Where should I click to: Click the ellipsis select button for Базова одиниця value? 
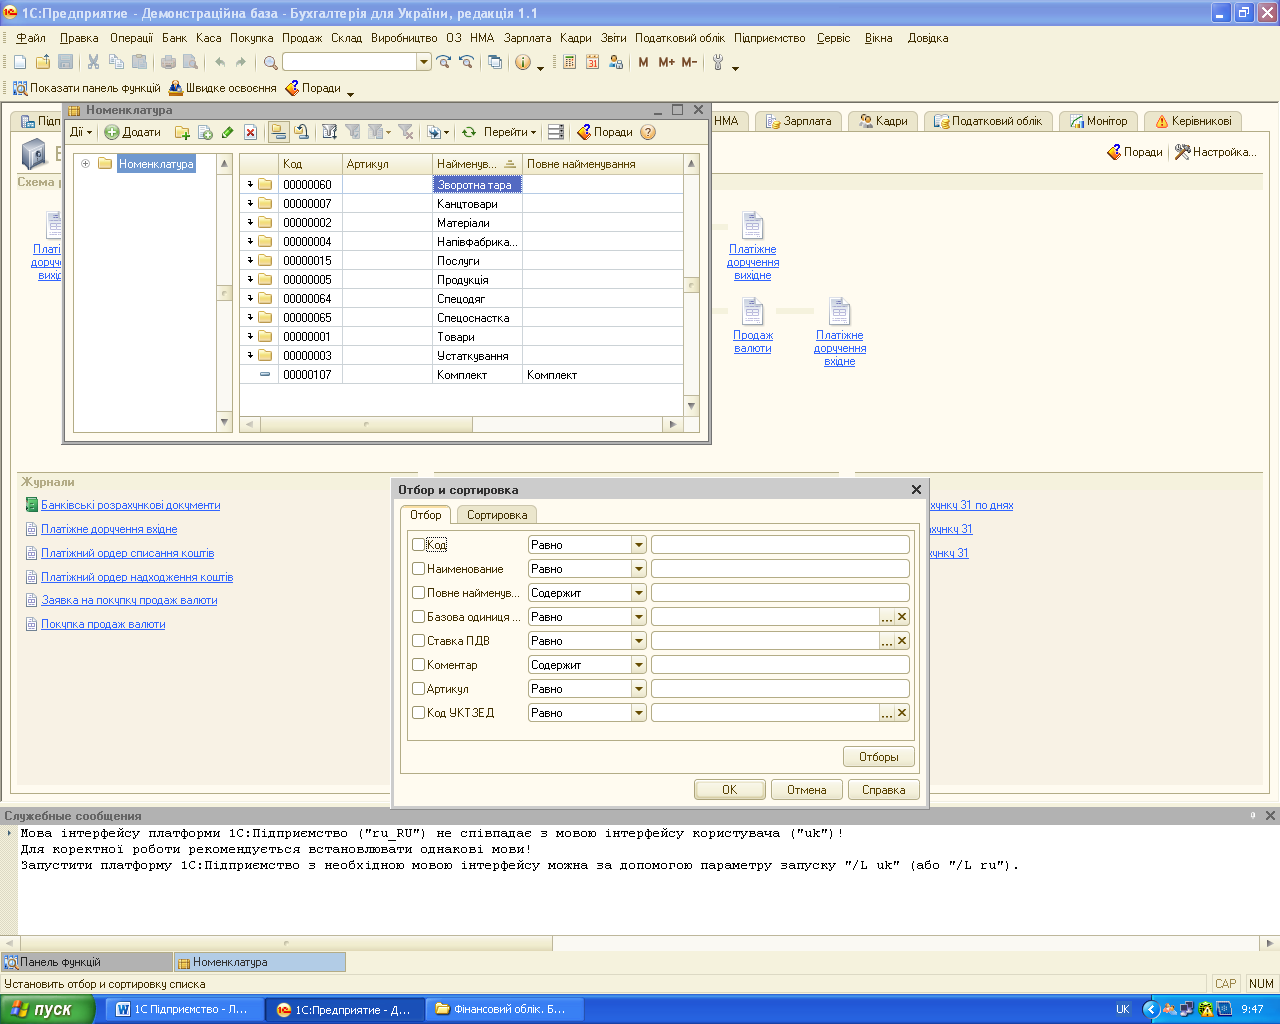(x=887, y=617)
